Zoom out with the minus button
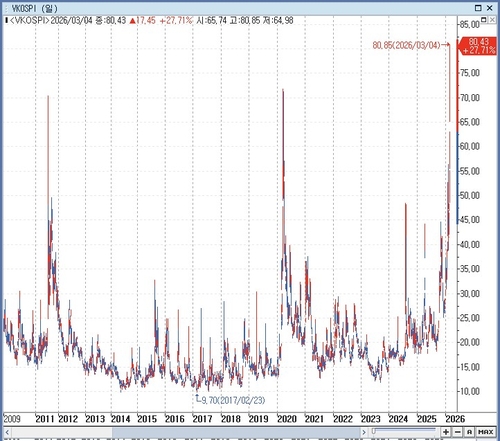Viewport: 500px width, 441px height. tap(458, 432)
